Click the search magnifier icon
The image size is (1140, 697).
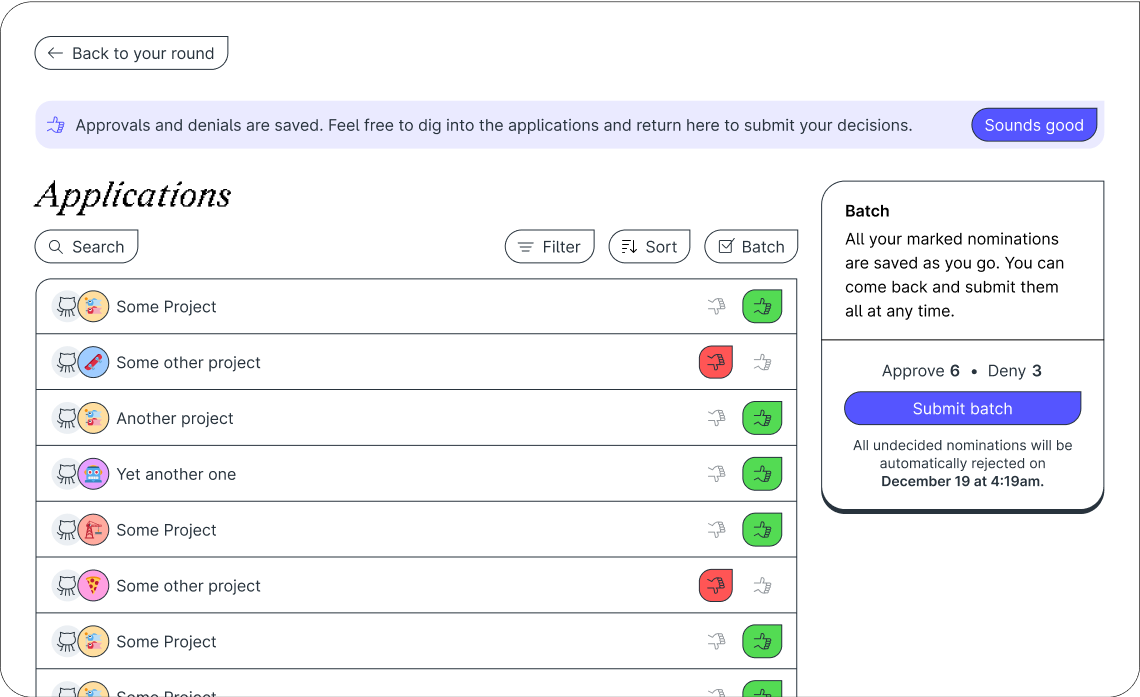(x=56, y=246)
